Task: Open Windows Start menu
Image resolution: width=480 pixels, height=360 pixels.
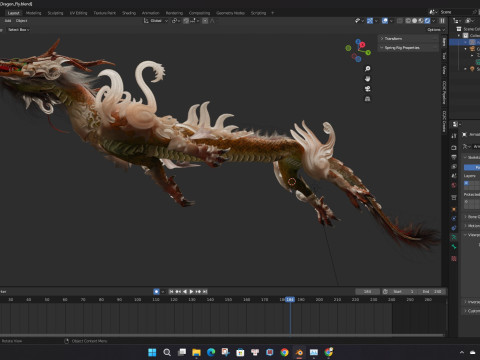Action: [152, 352]
